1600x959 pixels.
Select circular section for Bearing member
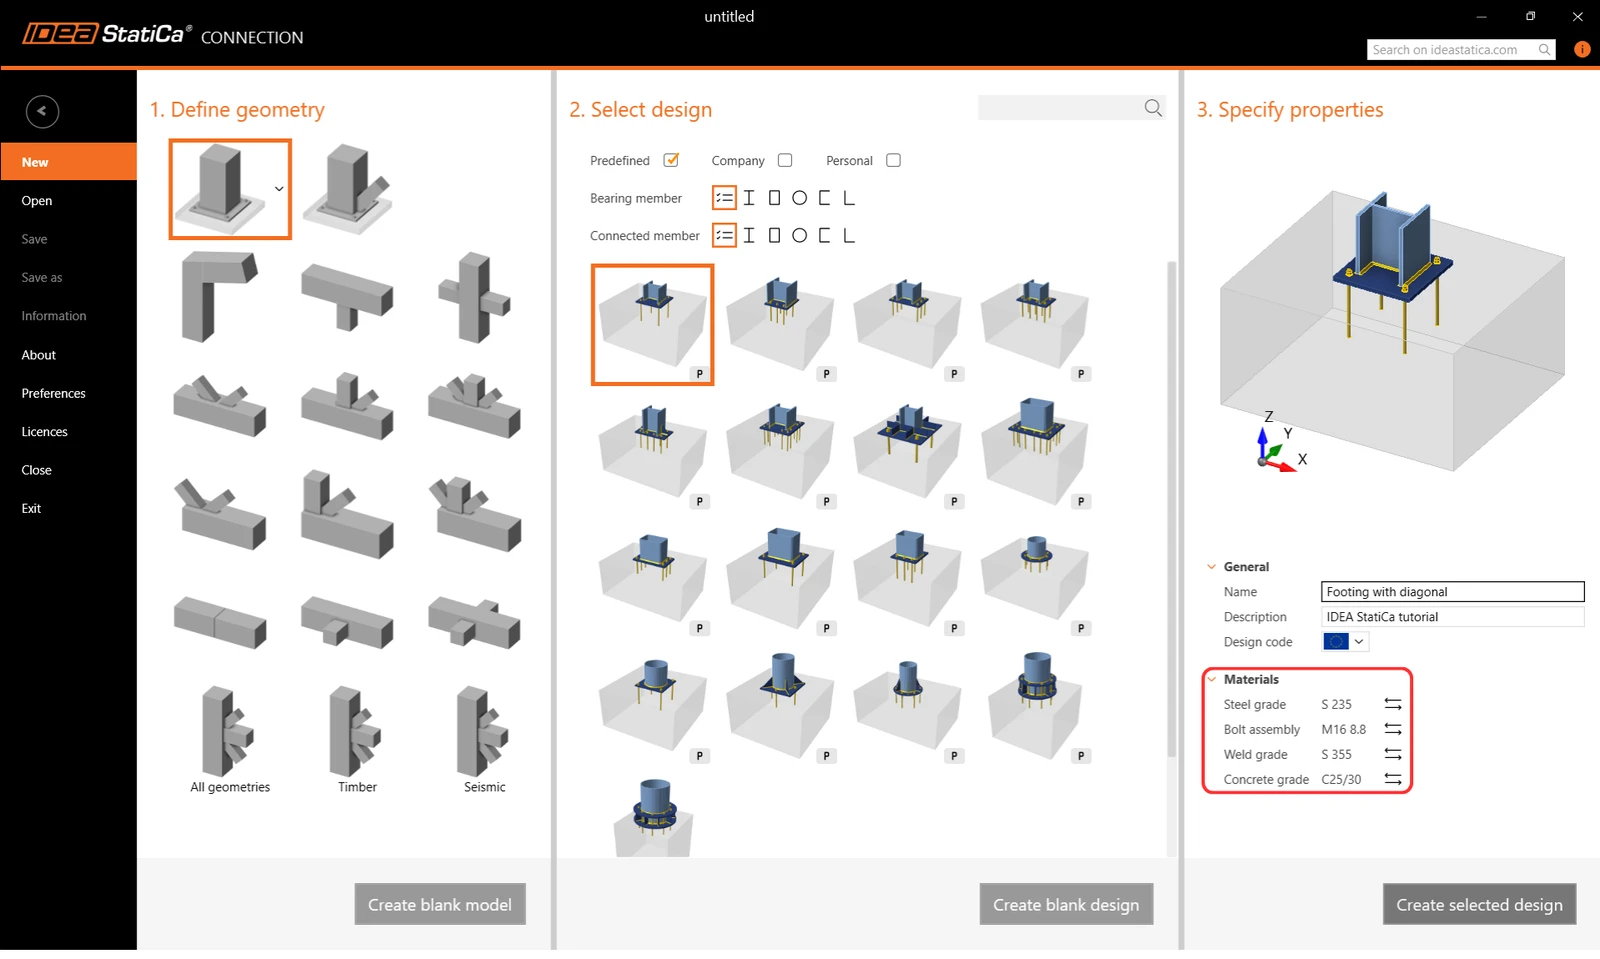coord(799,198)
